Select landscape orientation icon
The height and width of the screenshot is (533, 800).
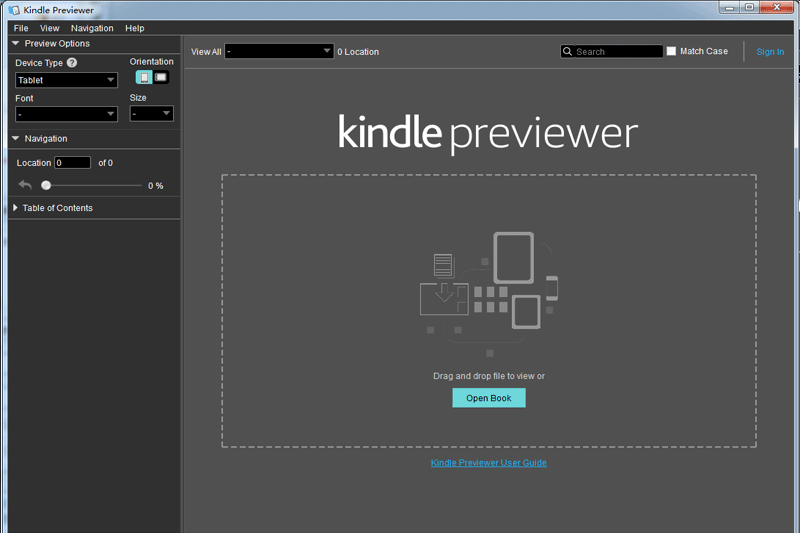click(x=161, y=78)
